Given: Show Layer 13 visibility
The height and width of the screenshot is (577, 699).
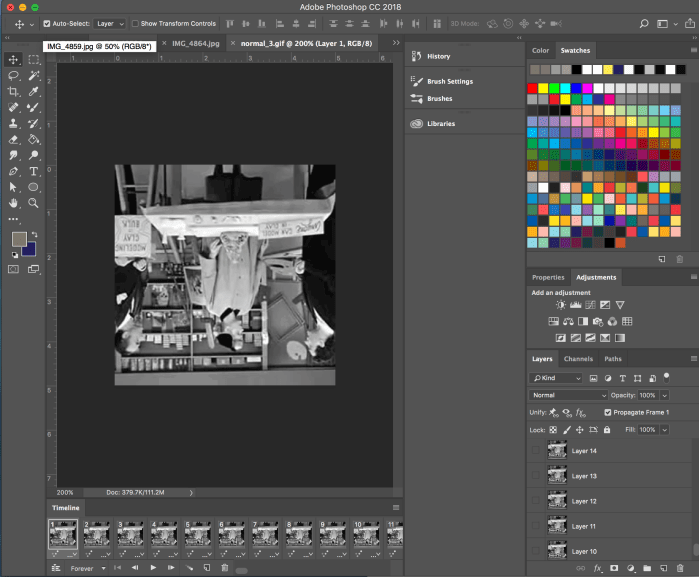Looking at the screenshot, I should 535,475.
